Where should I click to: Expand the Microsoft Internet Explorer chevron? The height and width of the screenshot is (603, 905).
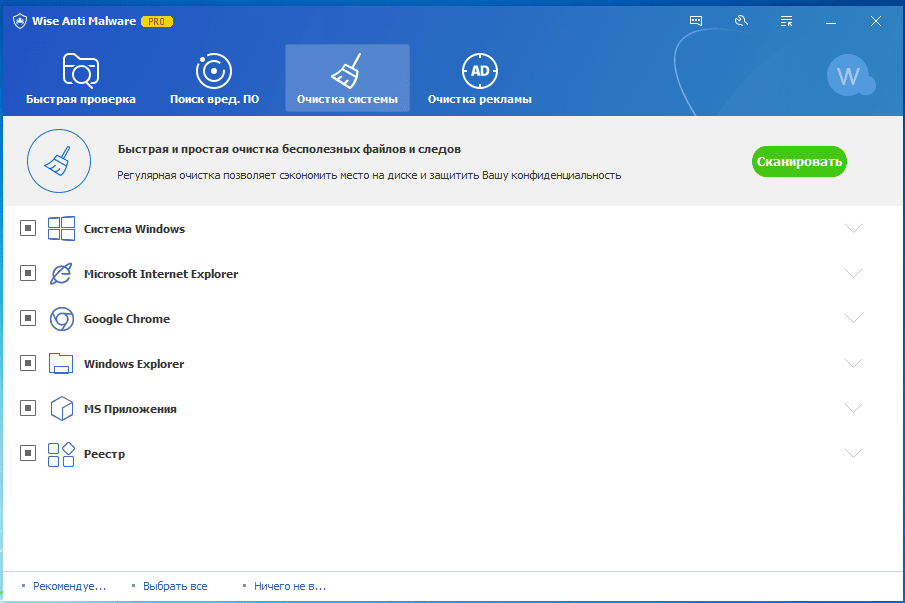tap(853, 273)
